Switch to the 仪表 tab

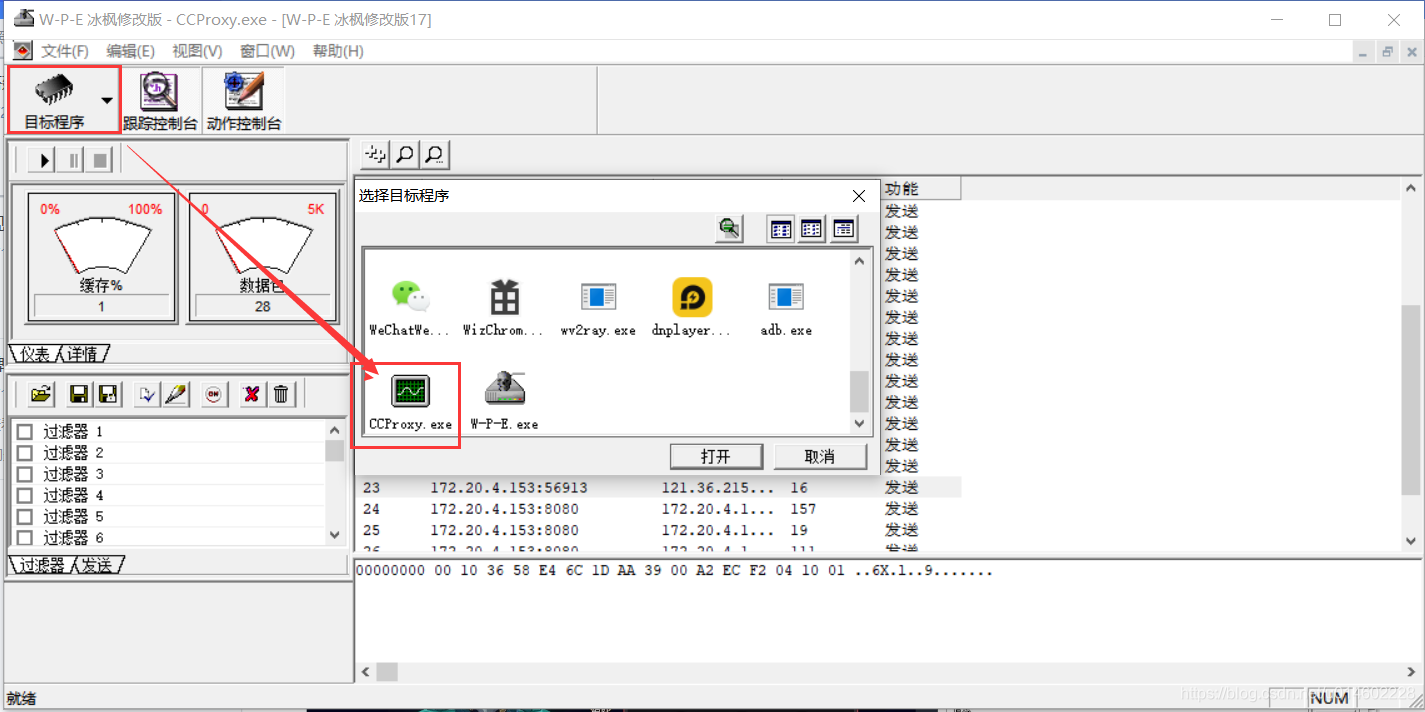pos(34,354)
